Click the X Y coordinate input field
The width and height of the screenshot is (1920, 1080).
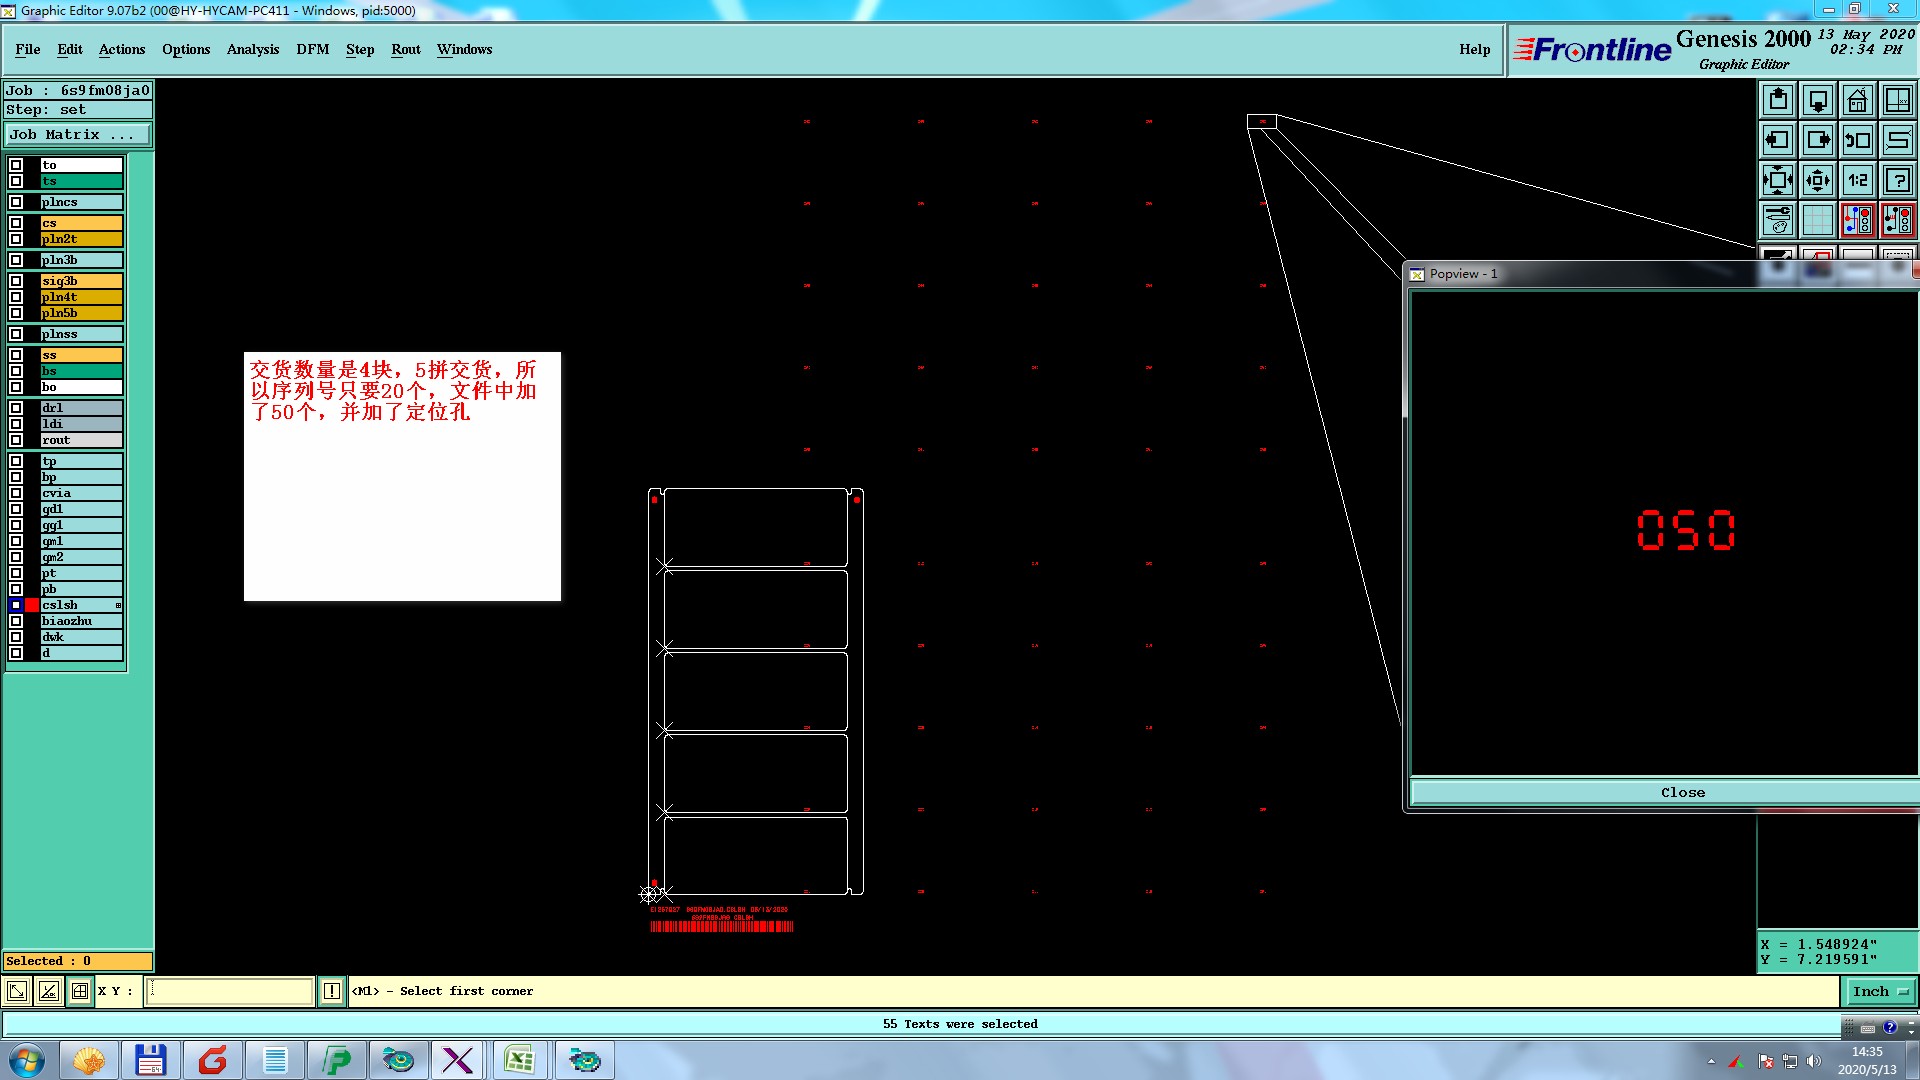click(x=230, y=991)
